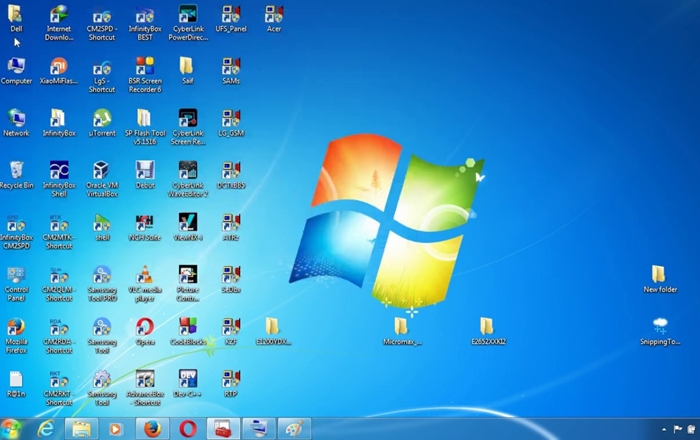
Task: Select the CM2MTK - Shortcut icon
Action: [58, 232]
